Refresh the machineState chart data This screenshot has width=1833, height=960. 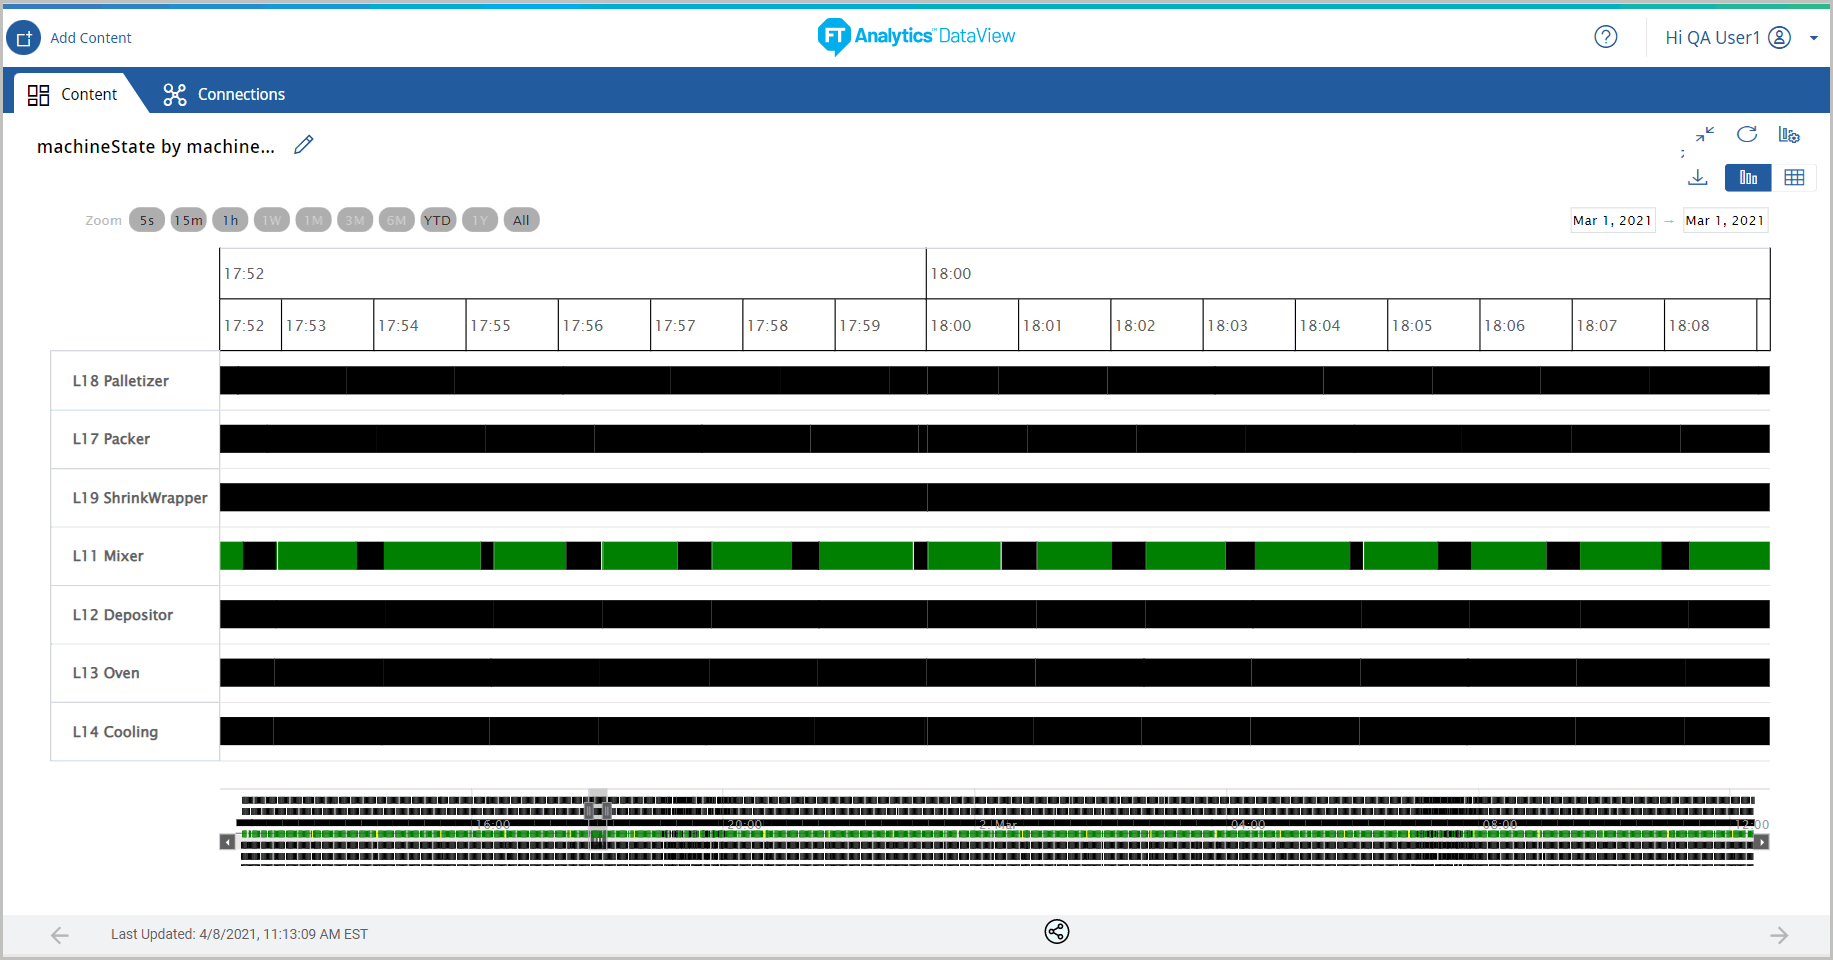point(1747,135)
